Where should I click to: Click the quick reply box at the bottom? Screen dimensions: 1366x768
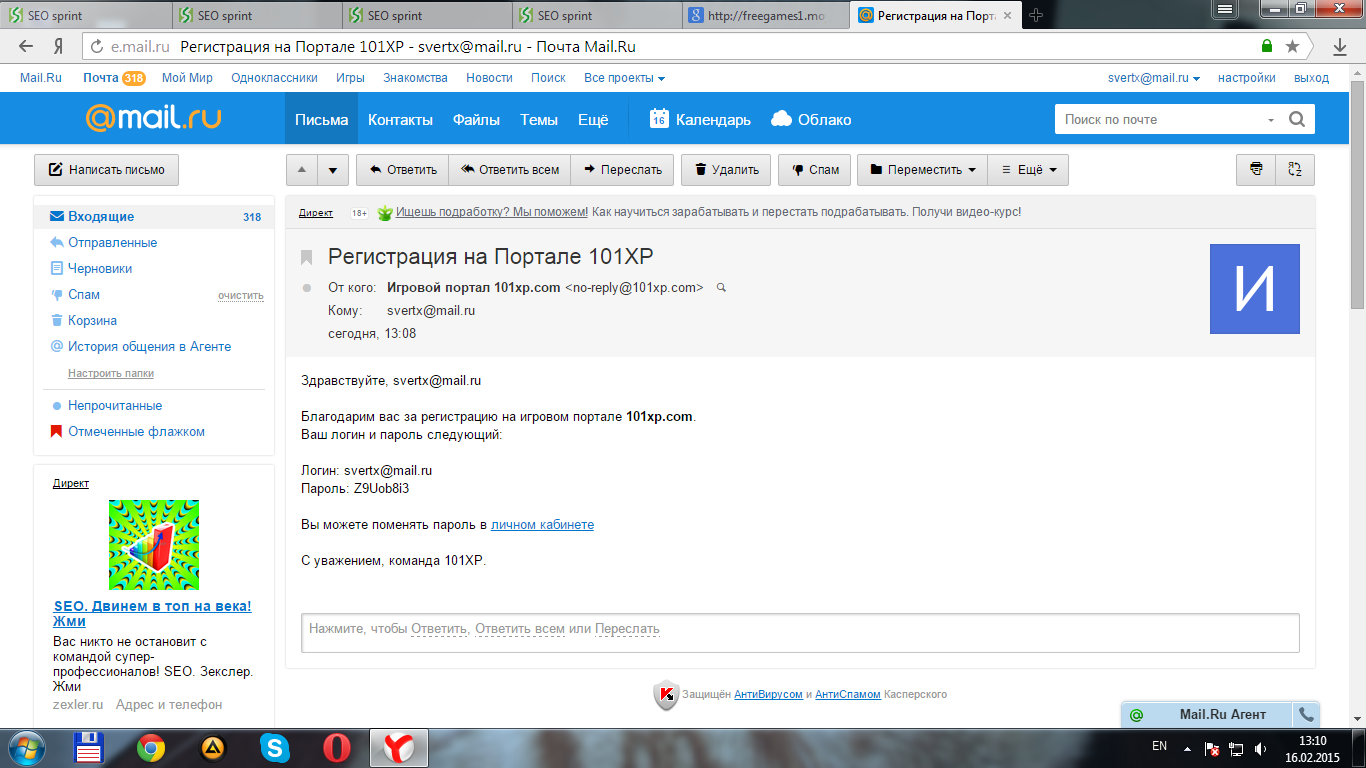click(x=800, y=633)
